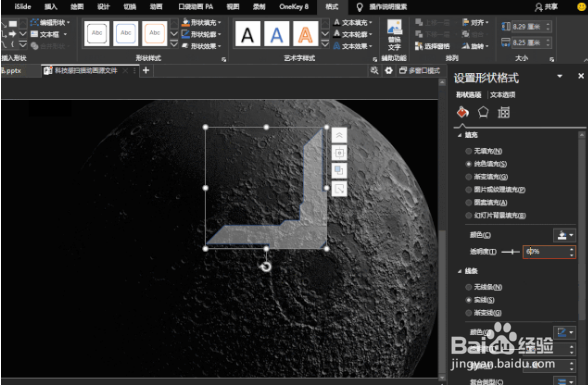Image resolution: width=588 pixels, height=385 pixels.
Task: Add a new document tab with plus
Action: pos(146,70)
